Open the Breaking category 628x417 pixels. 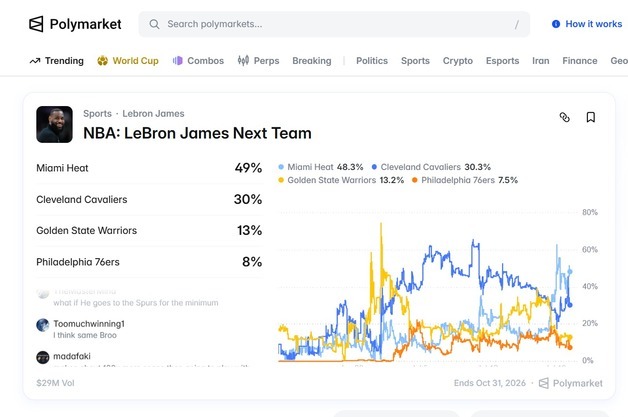click(312, 60)
